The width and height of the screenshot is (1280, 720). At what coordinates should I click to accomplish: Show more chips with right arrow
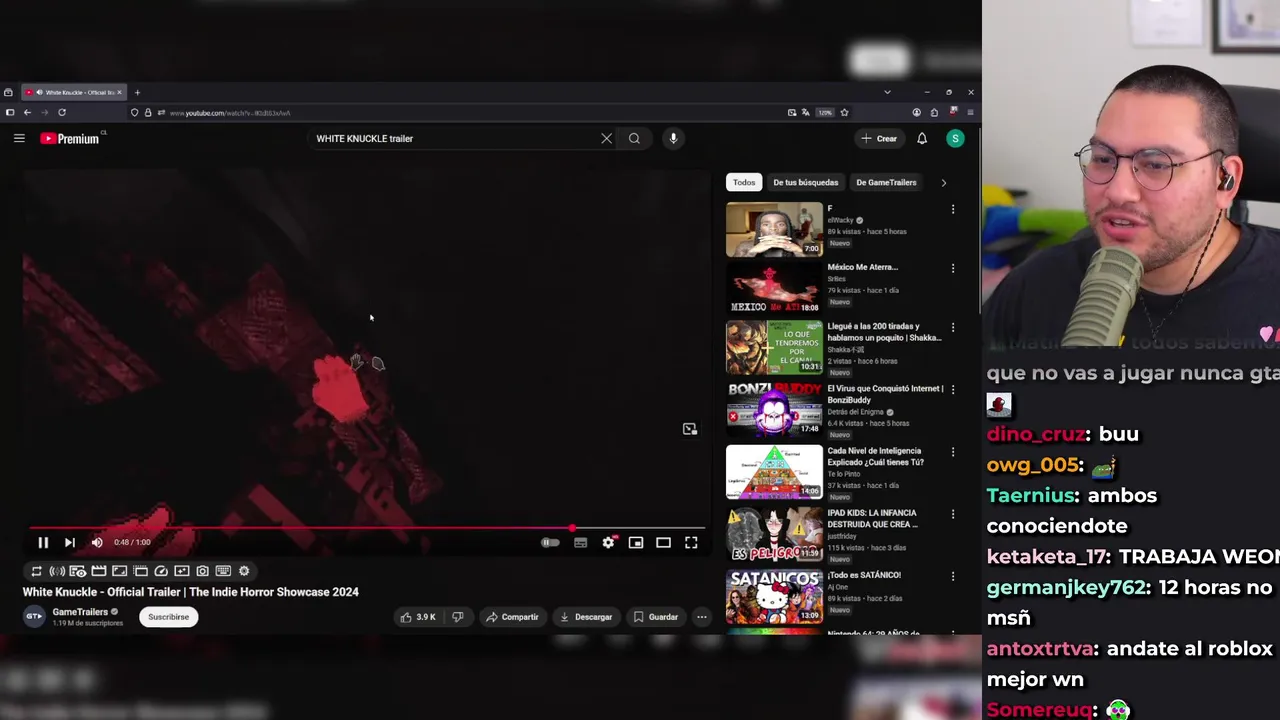click(943, 183)
